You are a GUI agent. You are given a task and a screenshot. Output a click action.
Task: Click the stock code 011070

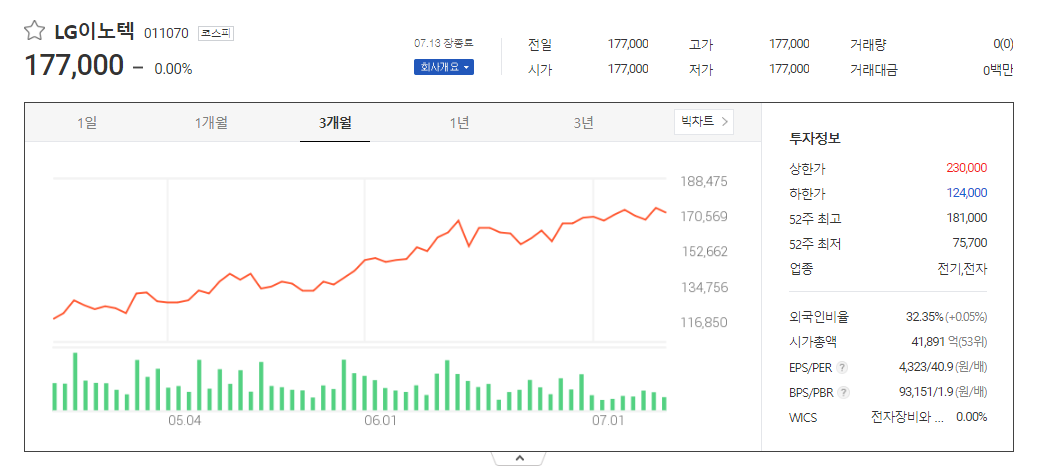coord(166,32)
